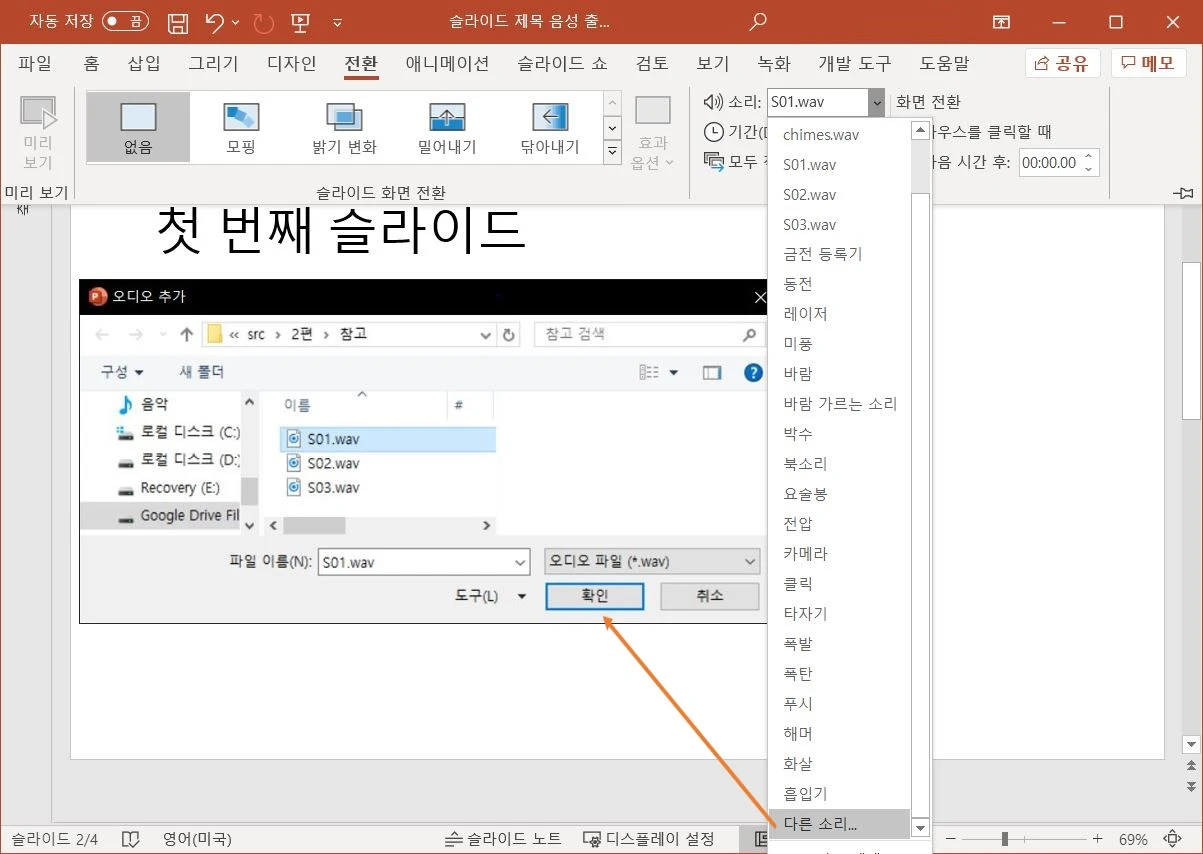Choose 카메라 sound option
Screen dimensions: 1203x854
click(840, 554)
